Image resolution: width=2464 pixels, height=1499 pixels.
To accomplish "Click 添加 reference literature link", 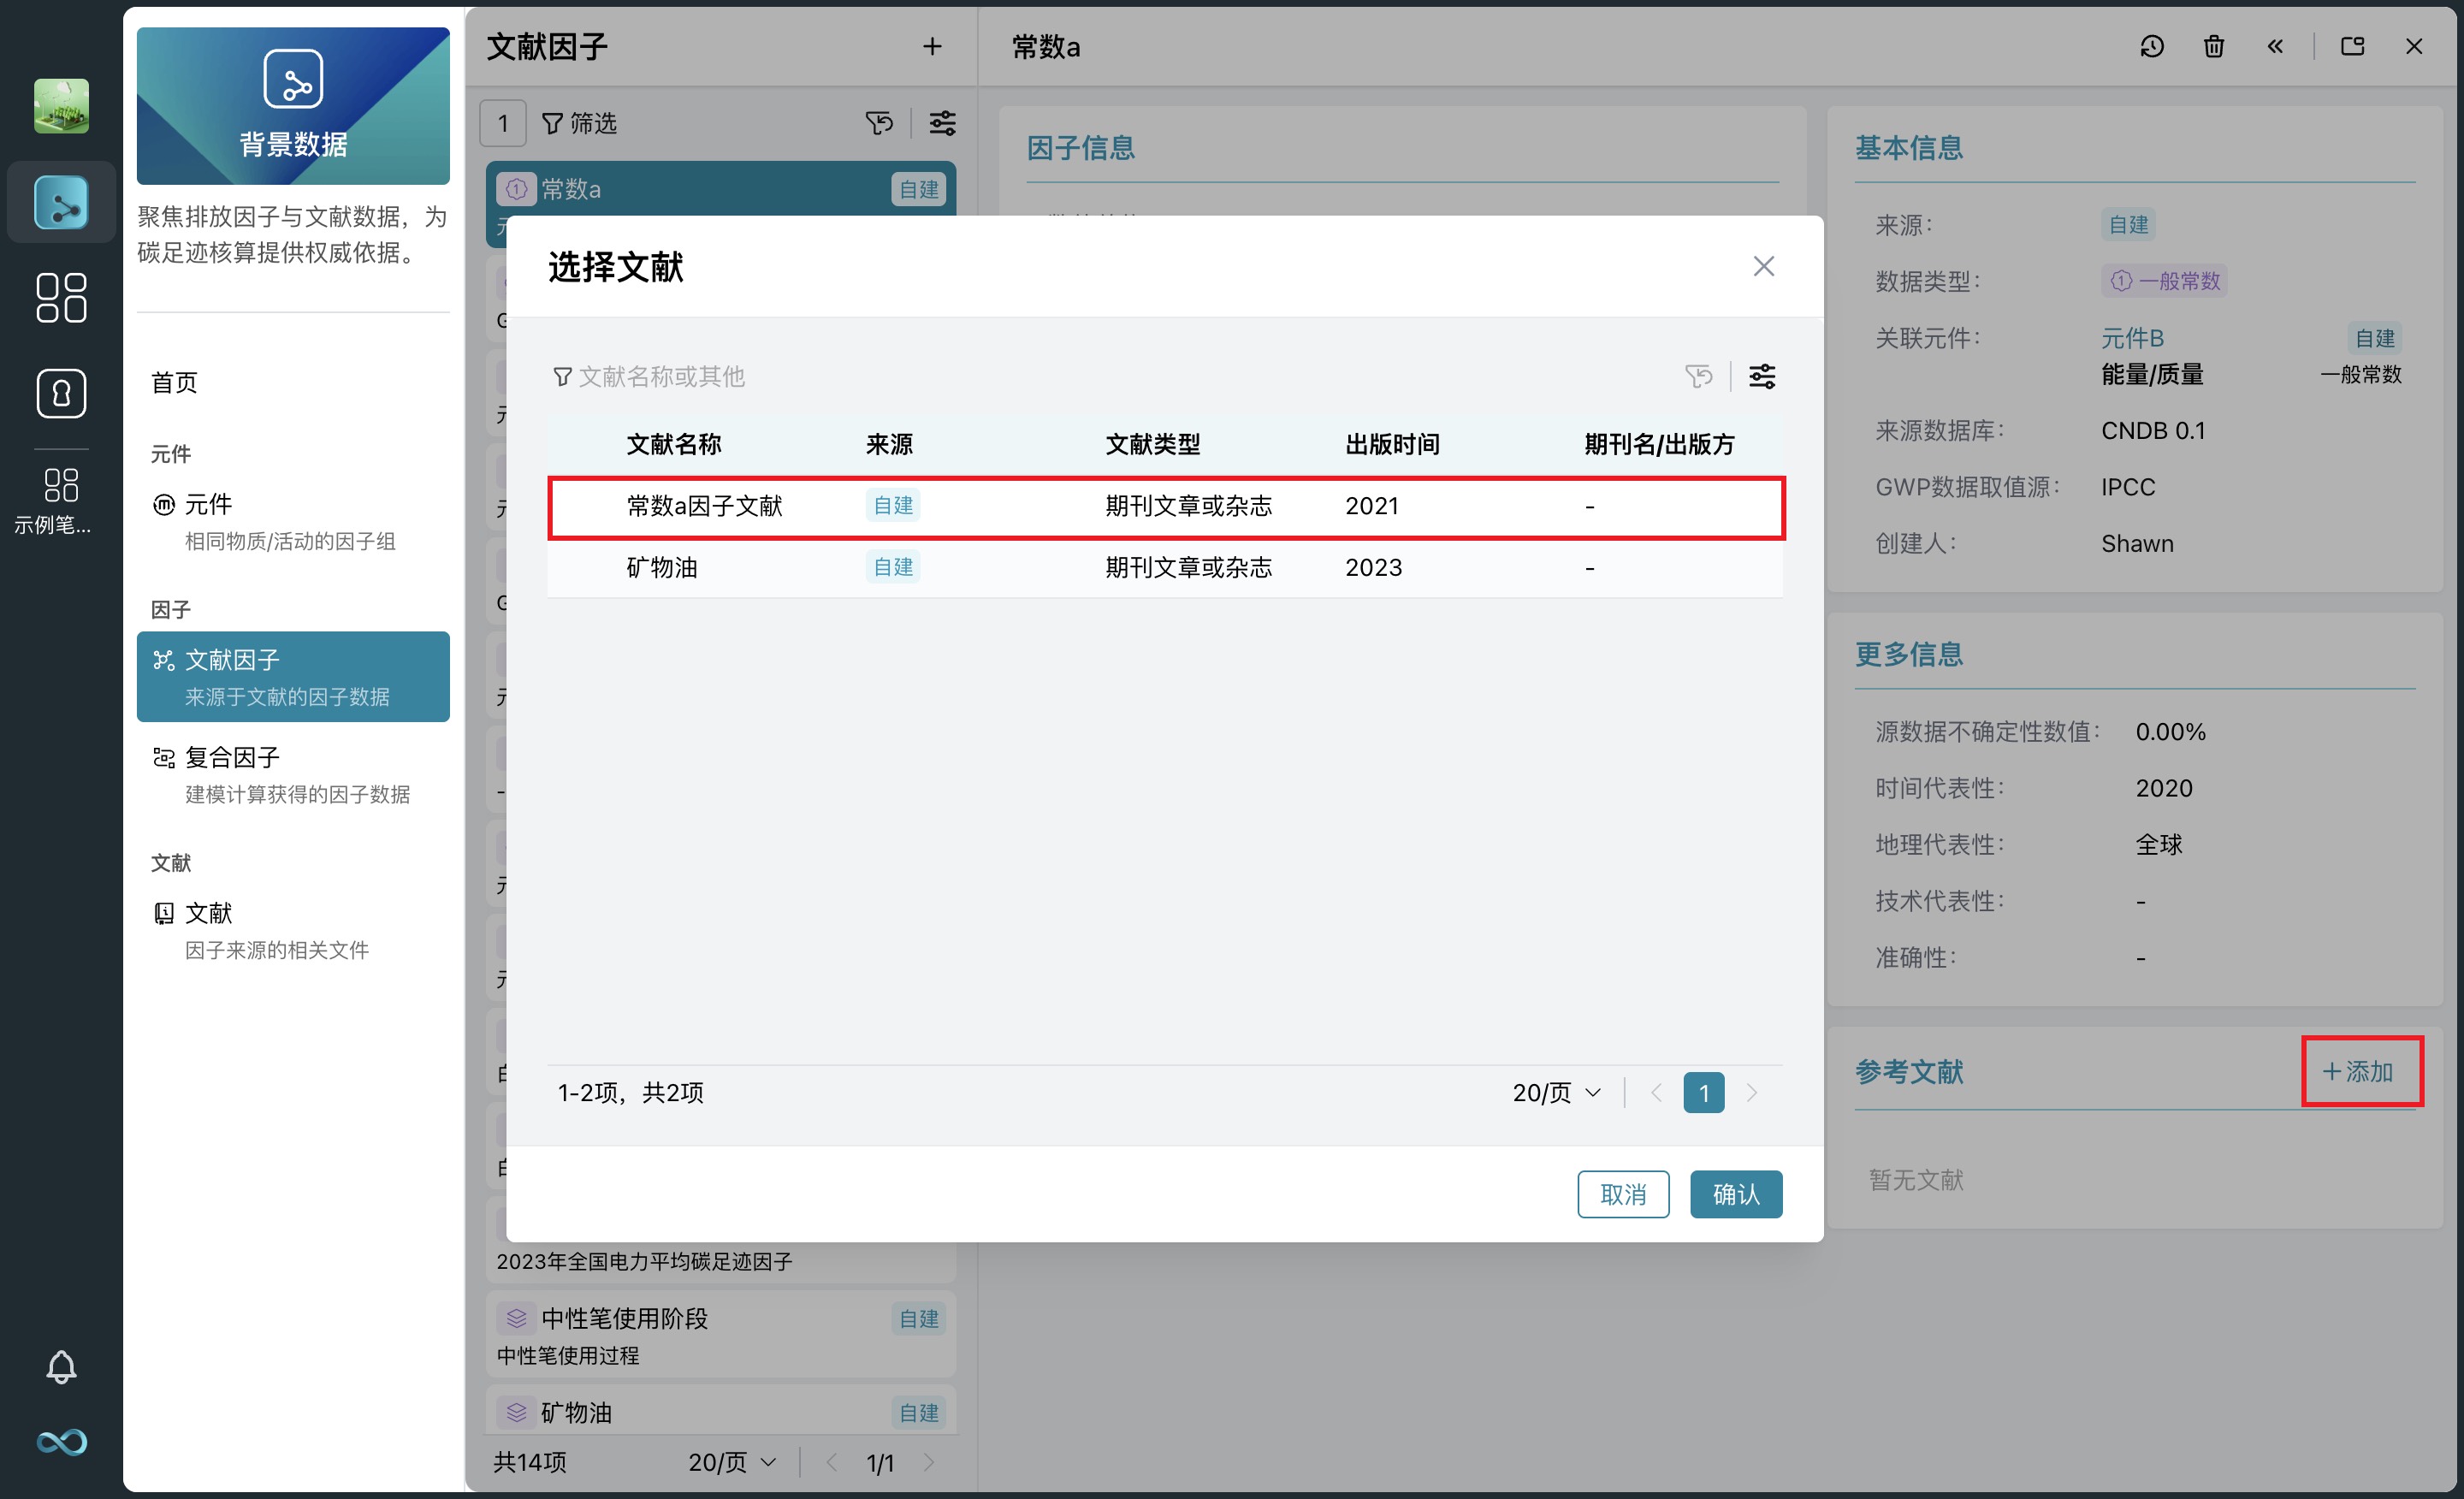I will (x=2360, y=1071).
